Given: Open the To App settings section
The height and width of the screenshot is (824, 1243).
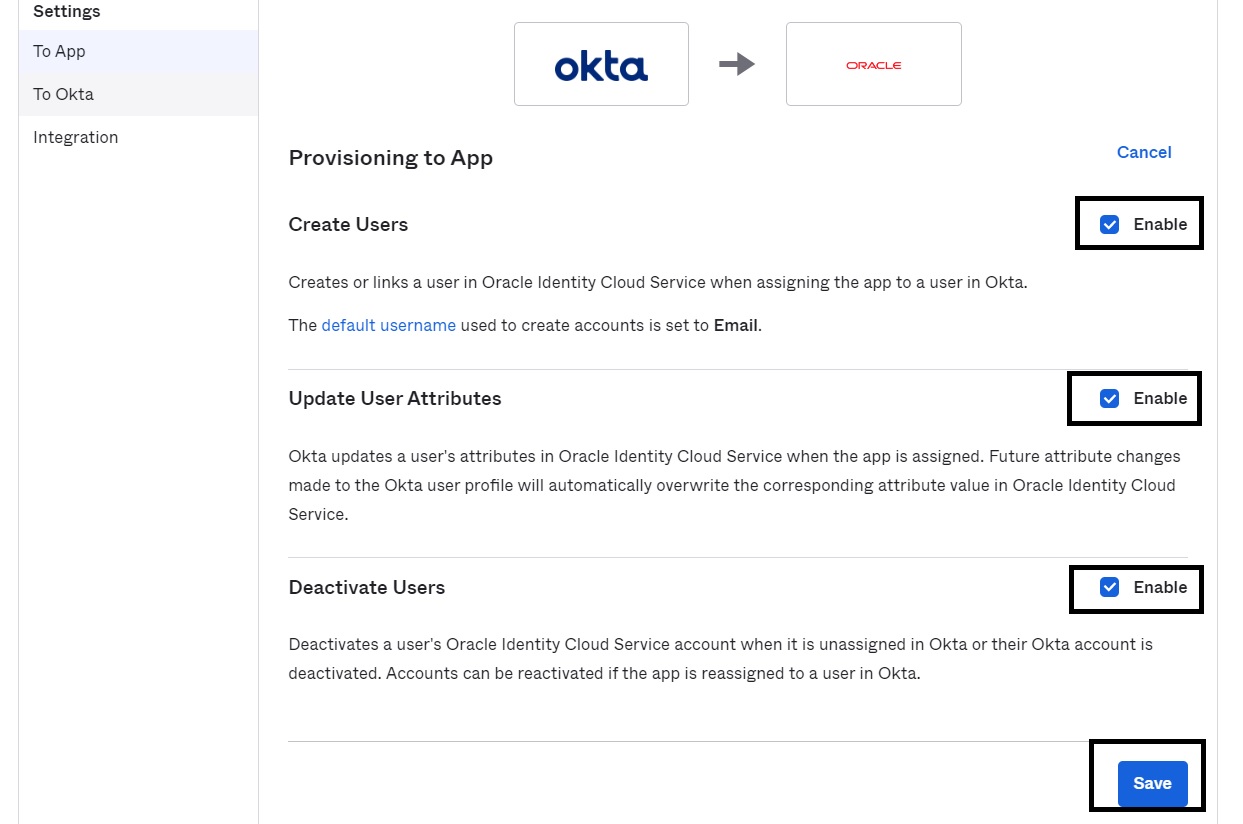Looking at the screenshot, I should (60, 51).
